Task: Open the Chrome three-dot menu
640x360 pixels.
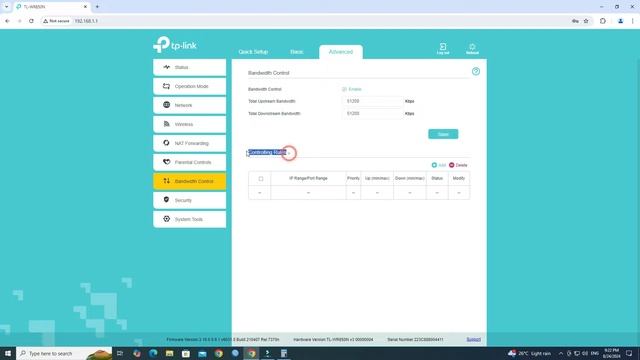Action: click(x=633, y=21)
